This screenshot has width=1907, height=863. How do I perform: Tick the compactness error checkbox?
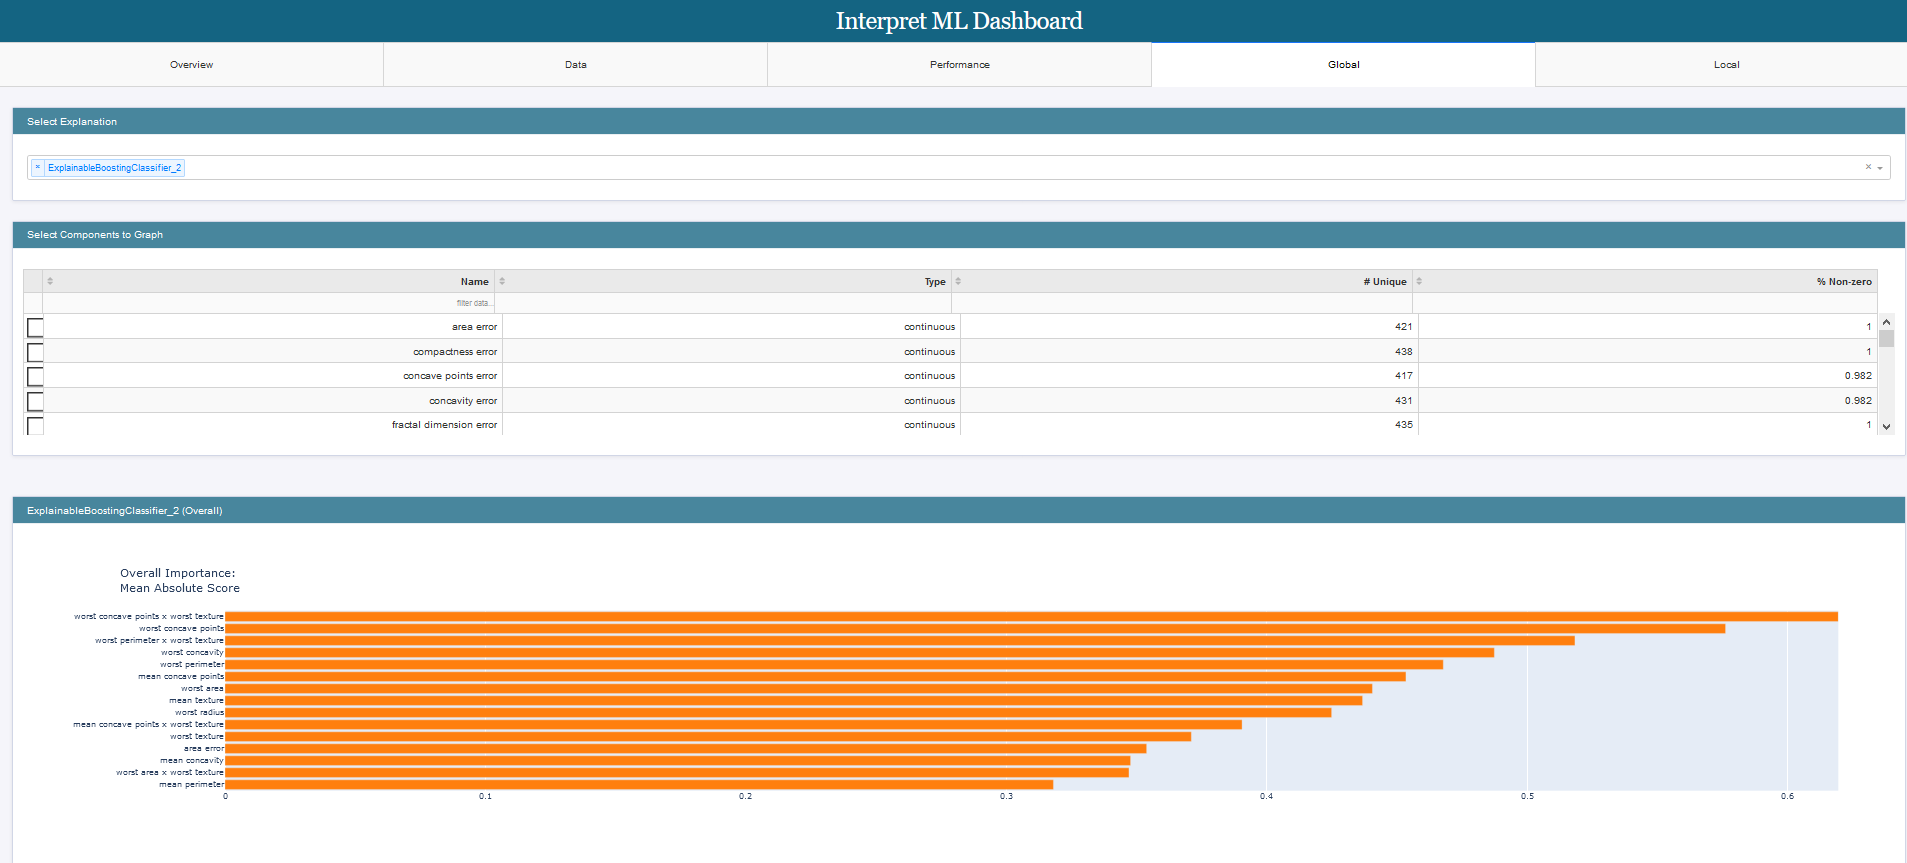tap(35, 352)
